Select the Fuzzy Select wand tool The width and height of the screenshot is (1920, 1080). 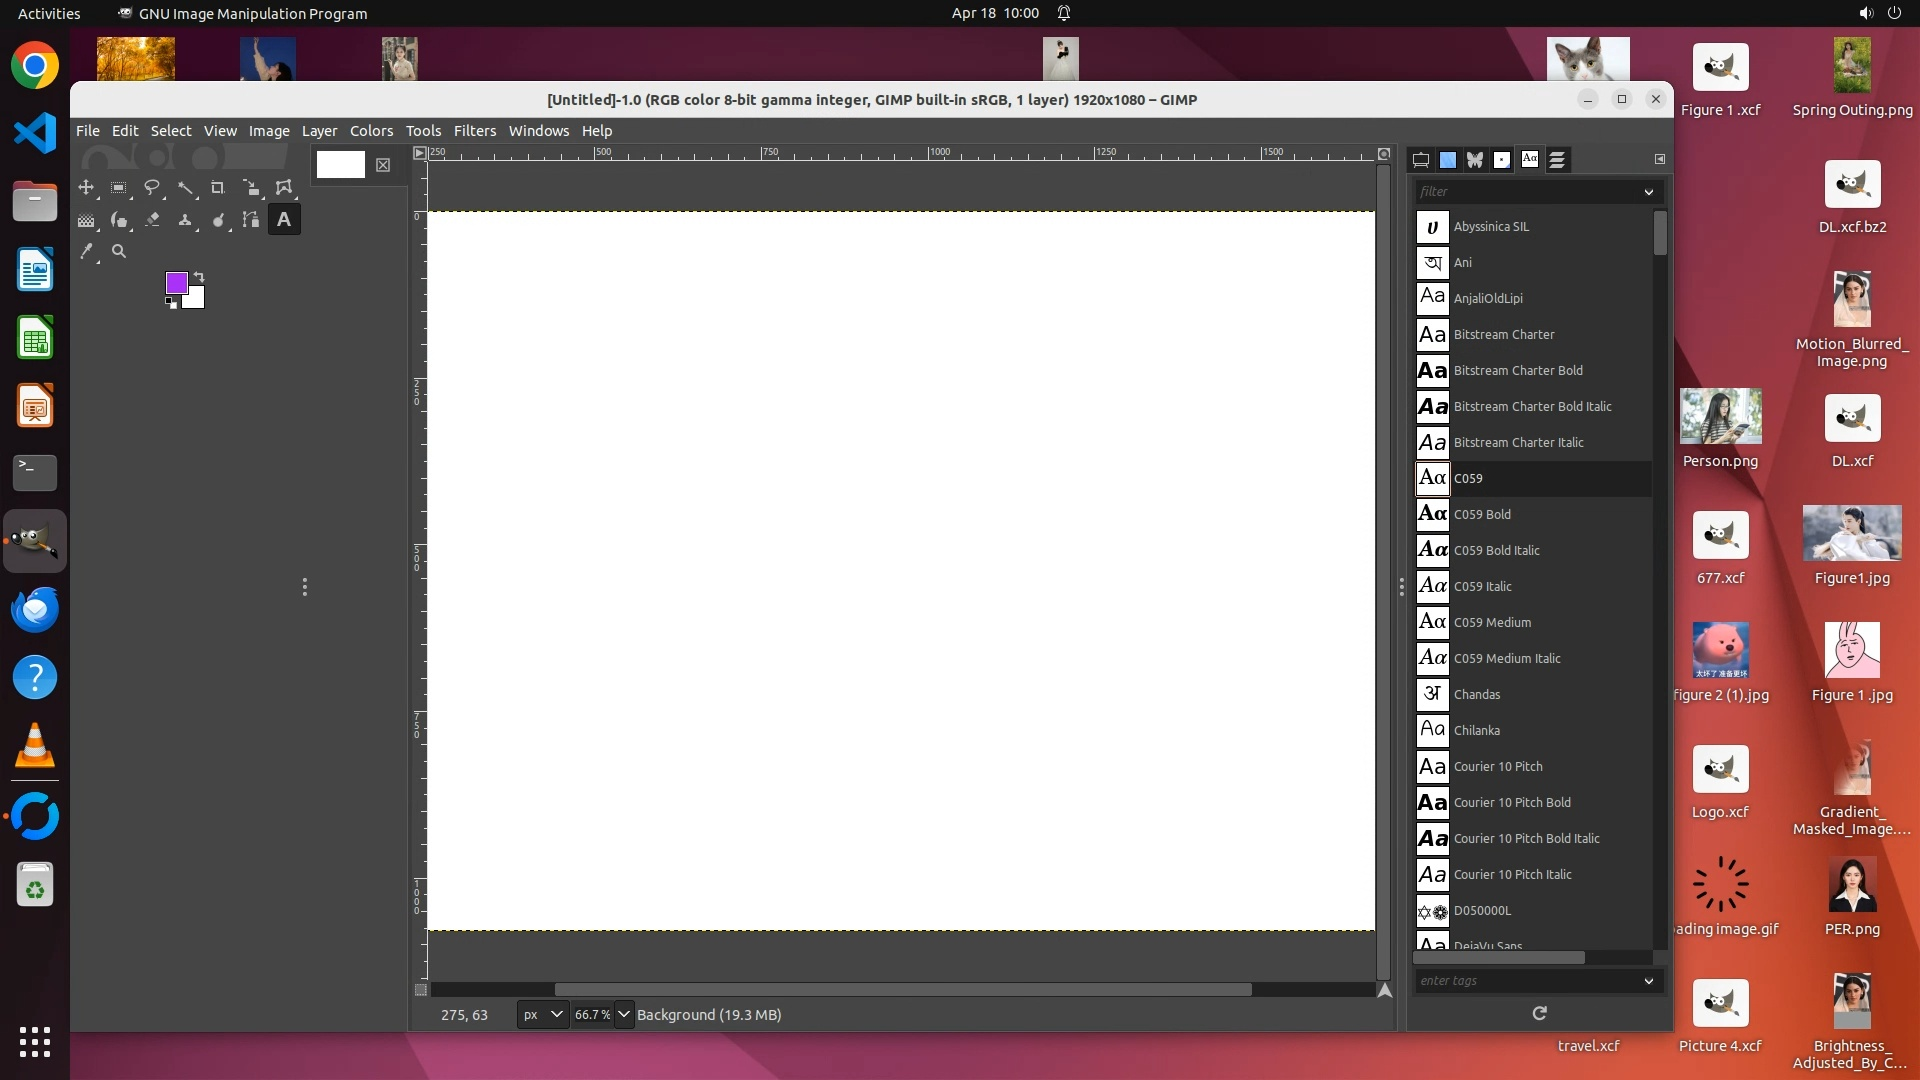185,188
